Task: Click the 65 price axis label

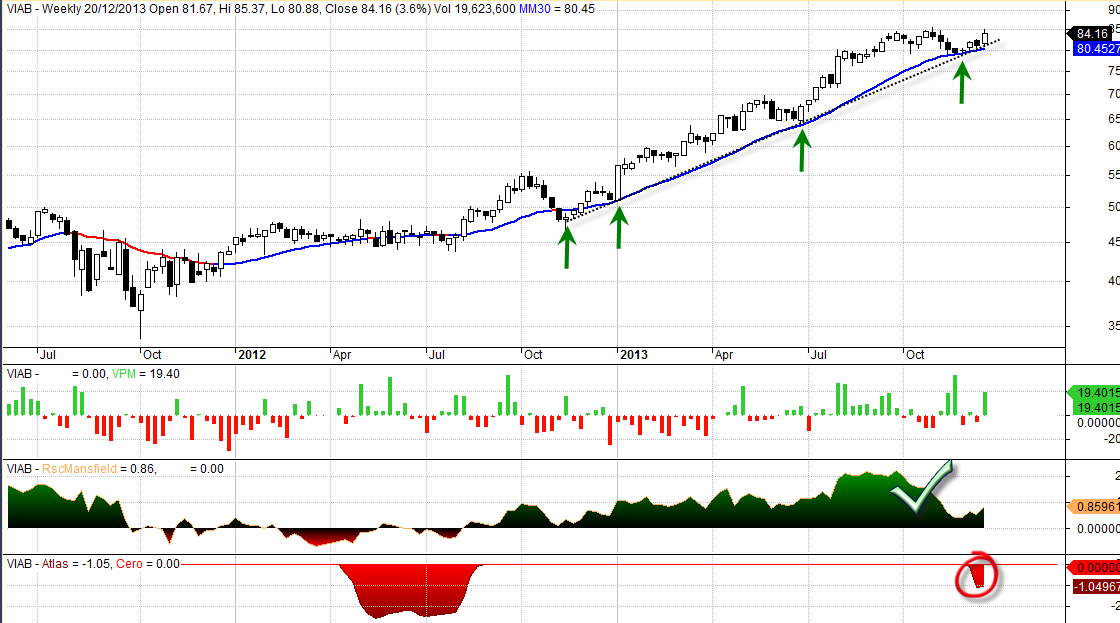Action: [x=1114, y=119]
